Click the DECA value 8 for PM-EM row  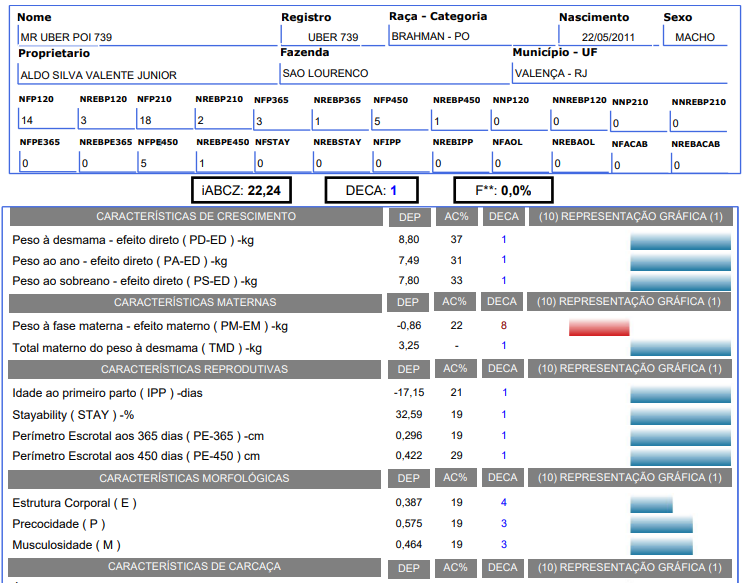[503, 326]
